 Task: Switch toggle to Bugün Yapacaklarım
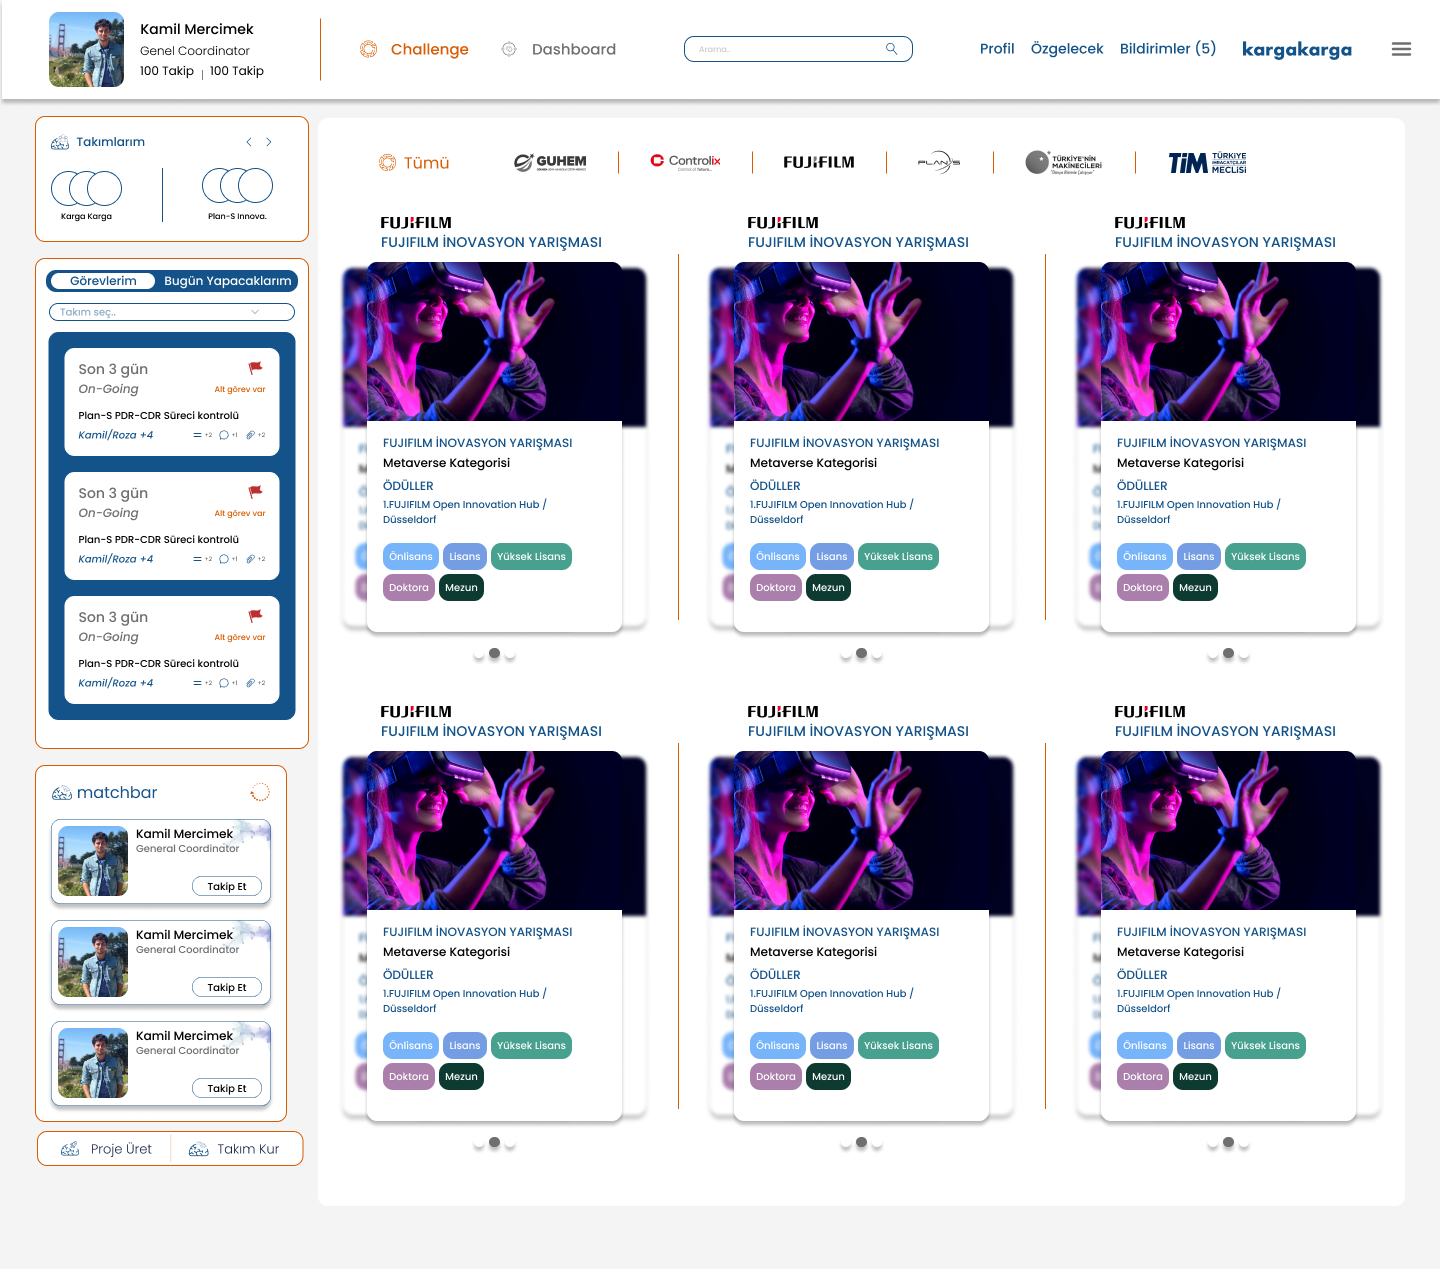(x=228, y=281)
